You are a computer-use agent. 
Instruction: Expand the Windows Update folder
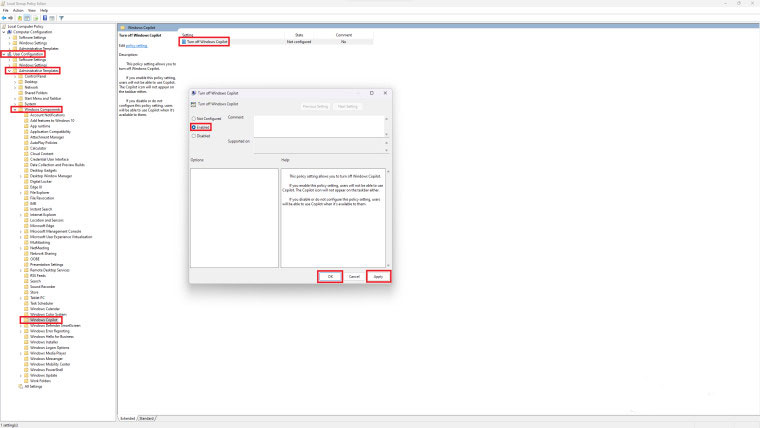point(21,375)
